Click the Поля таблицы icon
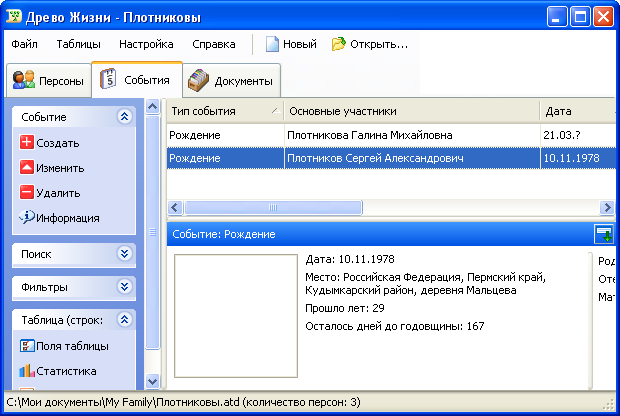620x416 pixels. click(27, 346)
